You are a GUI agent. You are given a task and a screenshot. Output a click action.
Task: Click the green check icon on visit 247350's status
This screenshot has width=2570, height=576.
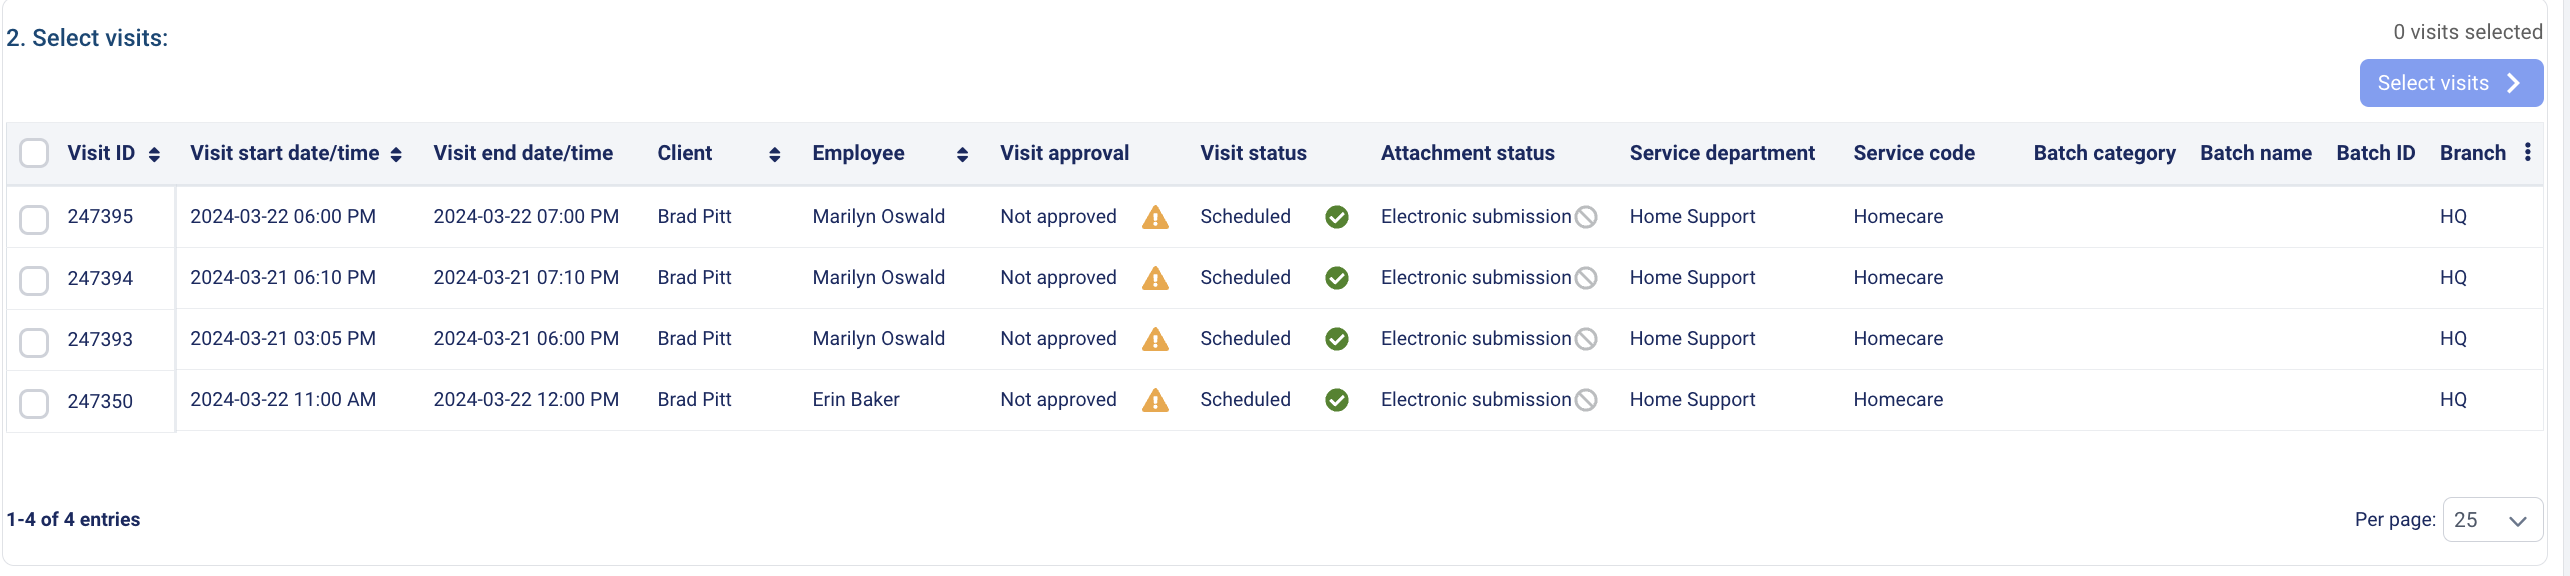(x=1337, y=400)
